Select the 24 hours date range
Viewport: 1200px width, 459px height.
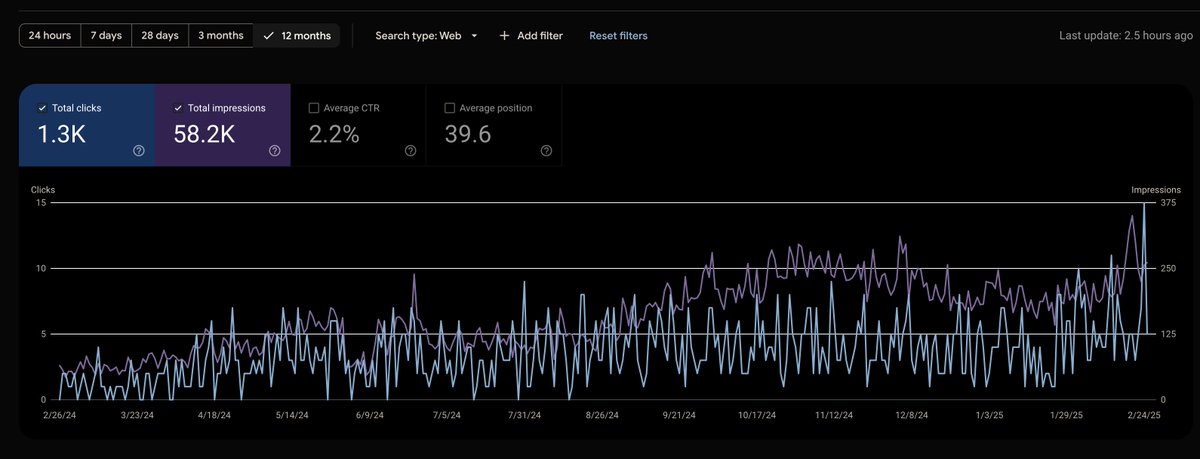point(49,35)
